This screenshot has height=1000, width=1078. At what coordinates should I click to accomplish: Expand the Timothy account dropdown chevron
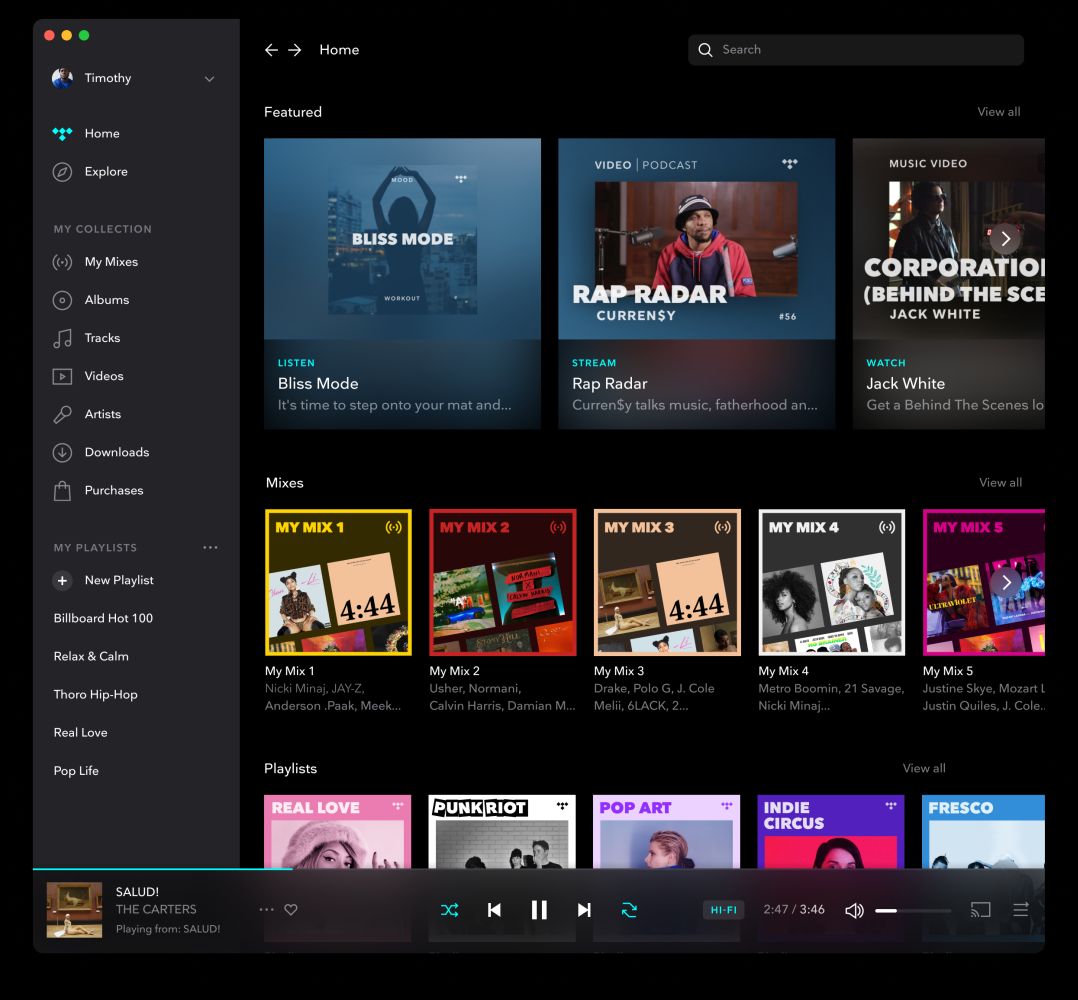(x=210, y=79)
